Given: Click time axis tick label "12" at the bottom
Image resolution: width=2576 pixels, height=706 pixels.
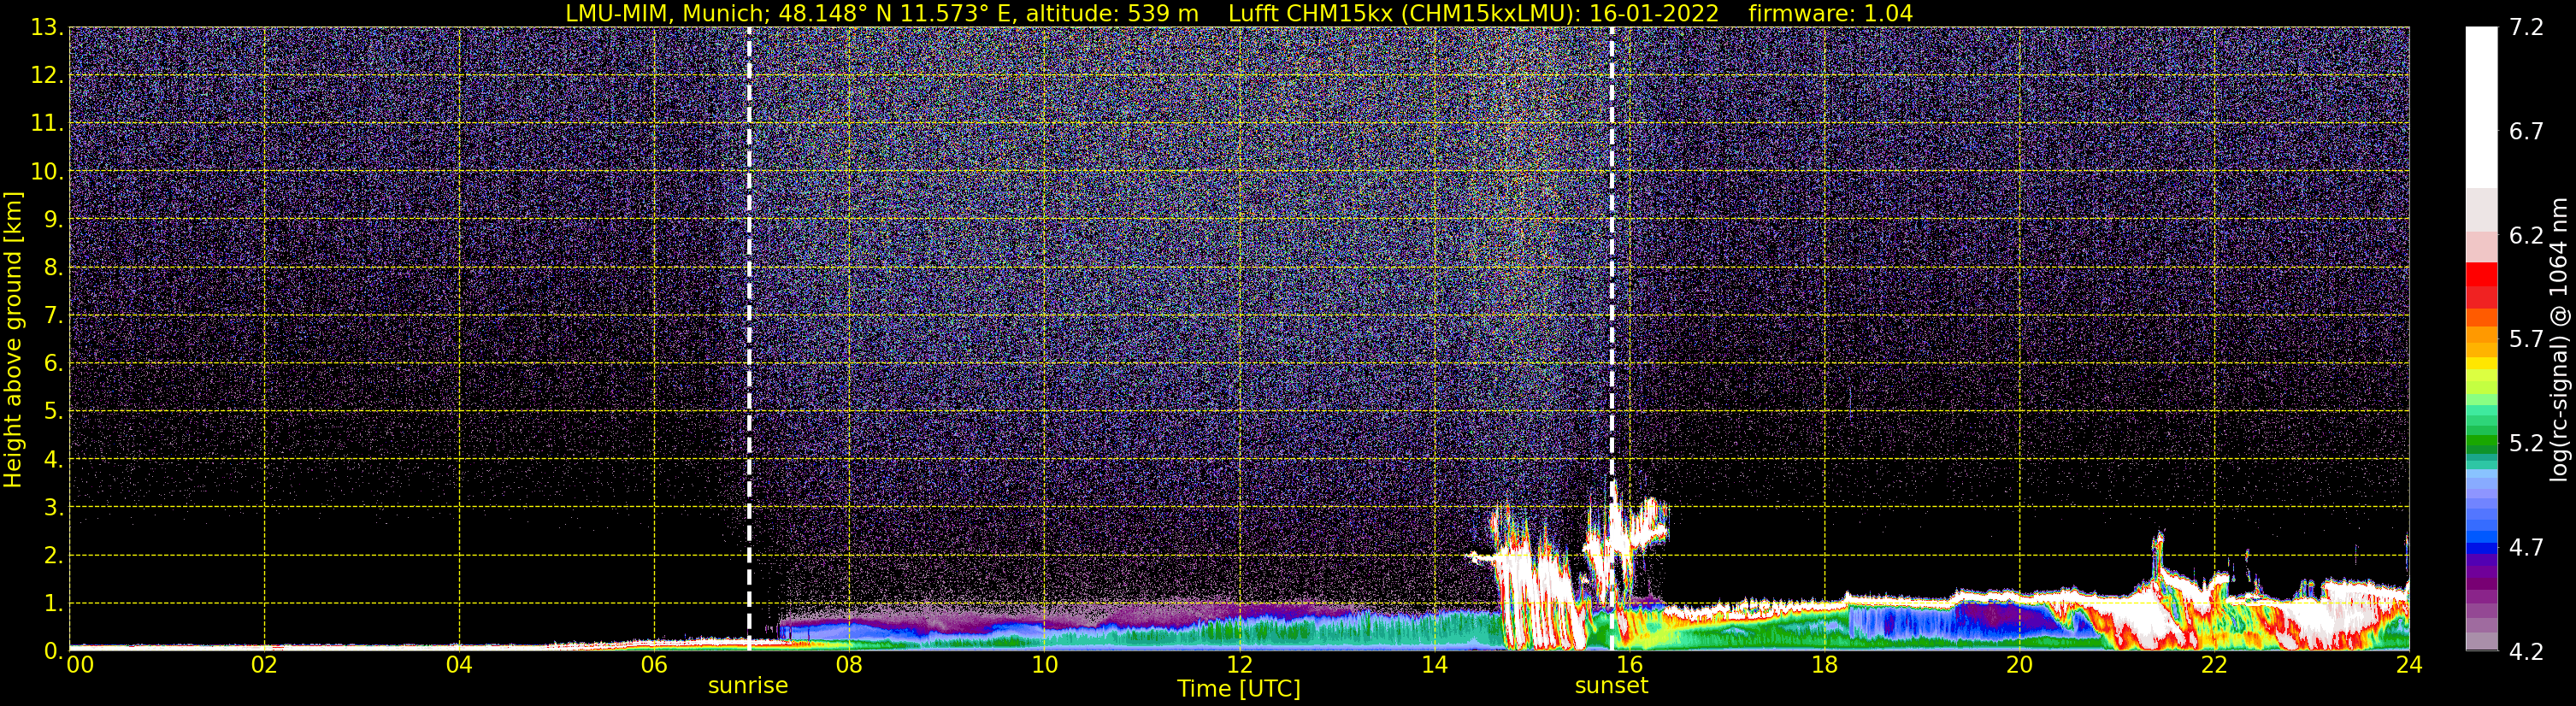Looking at the screenshot, I should [1239, 665].
